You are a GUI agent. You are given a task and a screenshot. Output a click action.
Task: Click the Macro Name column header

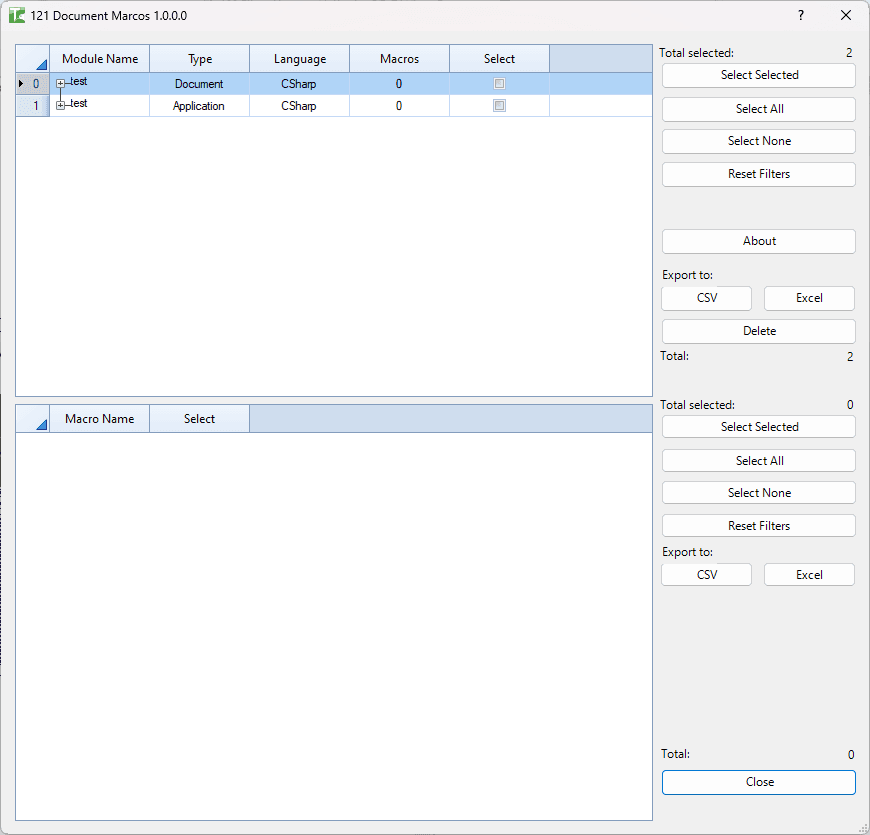point(100,419)
